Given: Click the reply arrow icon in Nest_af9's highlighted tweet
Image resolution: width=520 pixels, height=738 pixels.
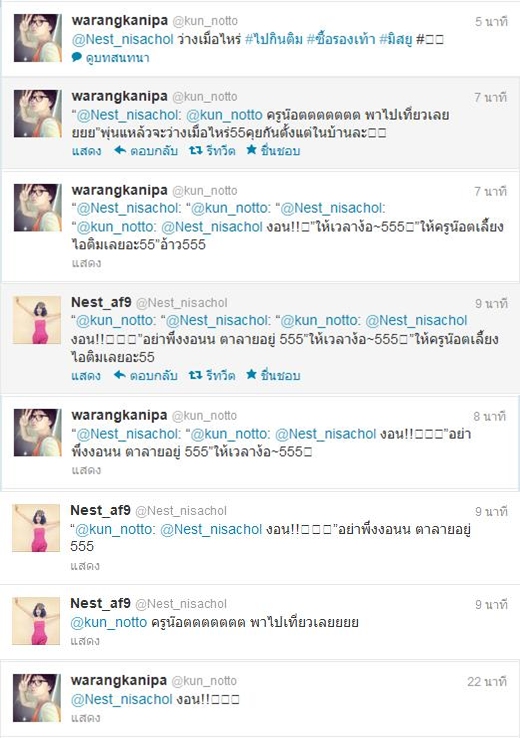Looking at the screenshot, I should tap(120, 375).
